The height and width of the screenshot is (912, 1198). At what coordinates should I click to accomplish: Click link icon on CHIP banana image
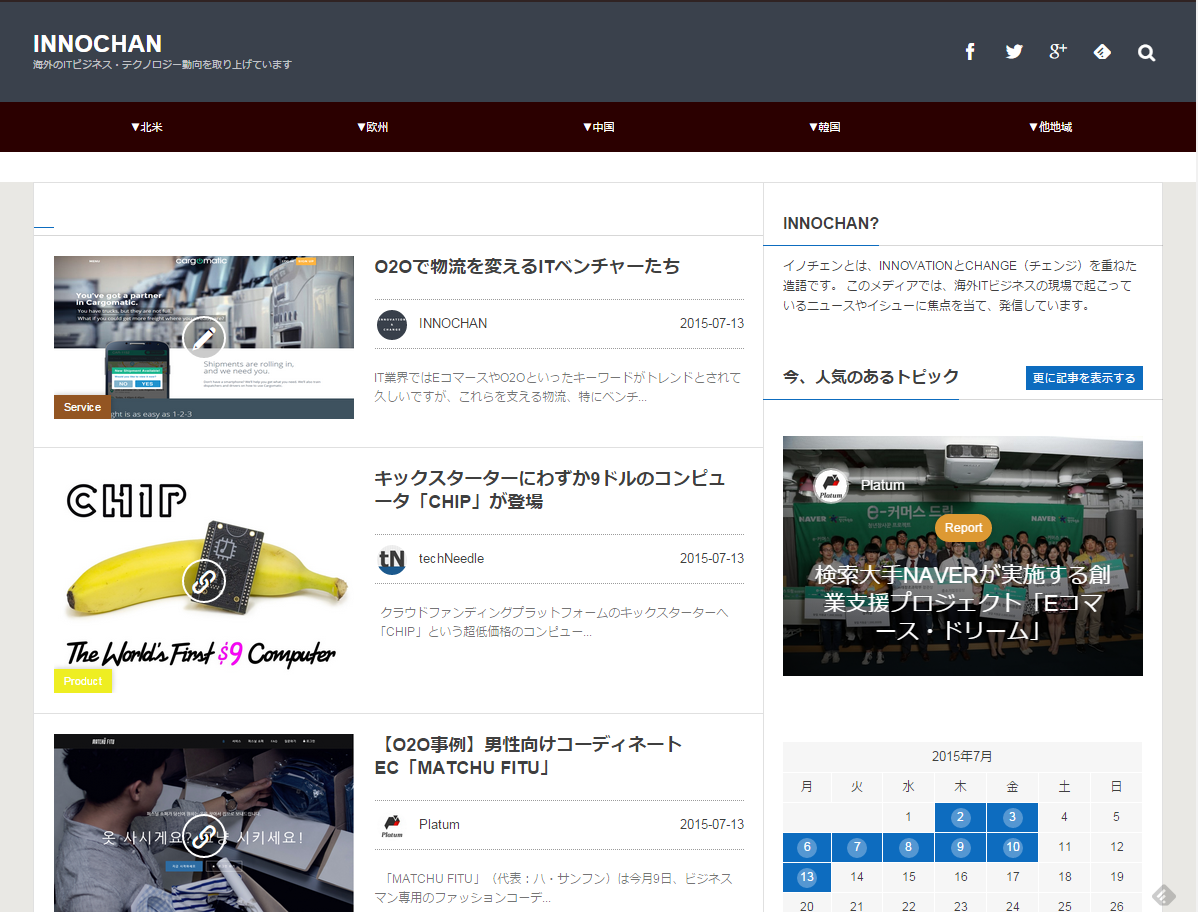[204, 581]
